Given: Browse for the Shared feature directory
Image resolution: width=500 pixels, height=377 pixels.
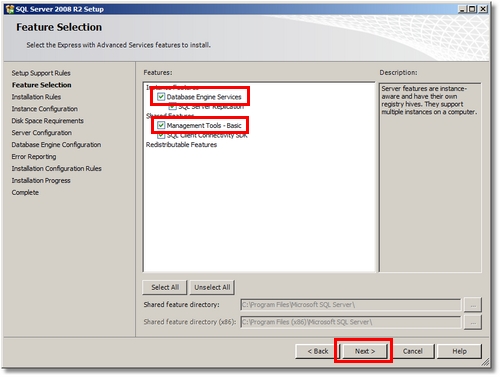Looking at the screenshot, I should (x=473, y=305).
